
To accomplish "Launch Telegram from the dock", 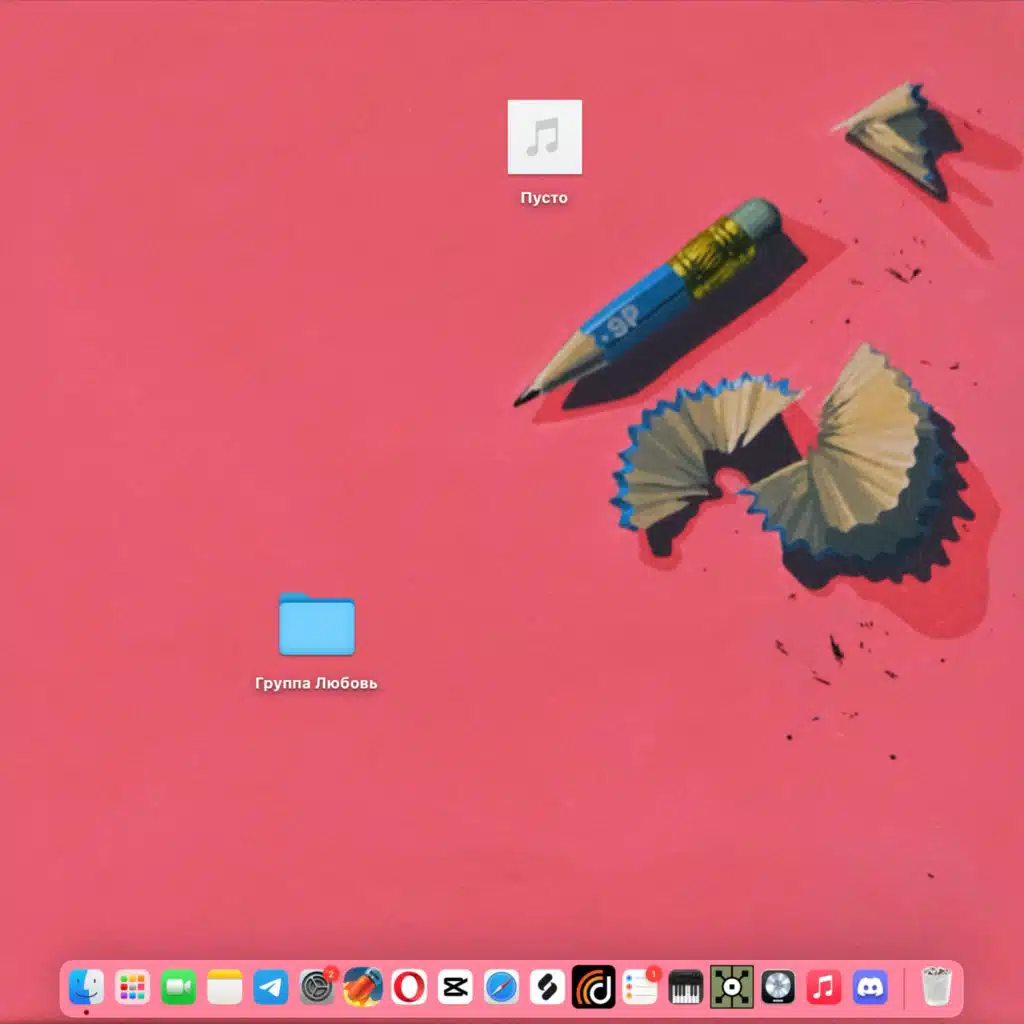I will tap(270, 987).
